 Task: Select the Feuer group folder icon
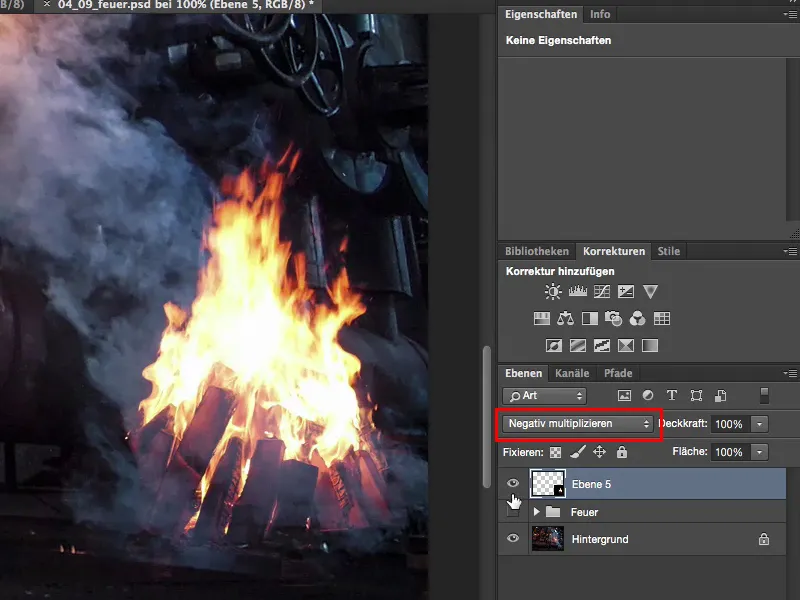[553, 512]
